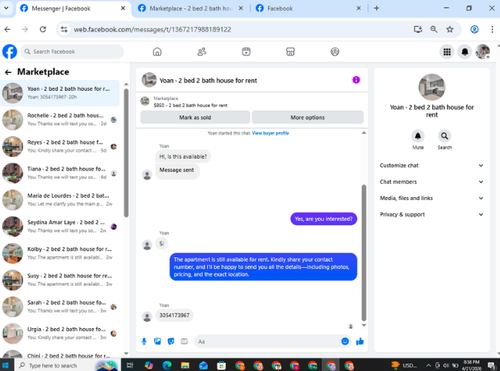Click the GIF picker icon
The image size is (500, 371).
[x=184, y=341]
